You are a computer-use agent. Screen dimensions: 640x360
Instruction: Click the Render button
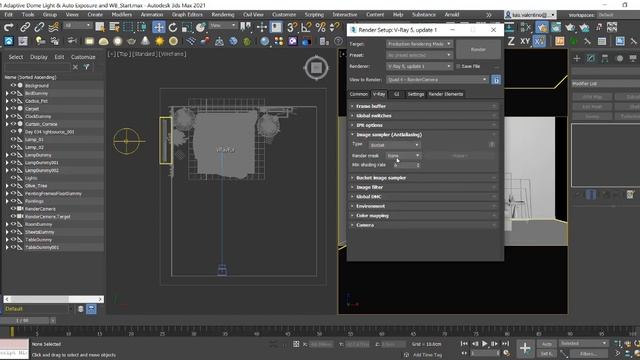click(x=478, y=50)
